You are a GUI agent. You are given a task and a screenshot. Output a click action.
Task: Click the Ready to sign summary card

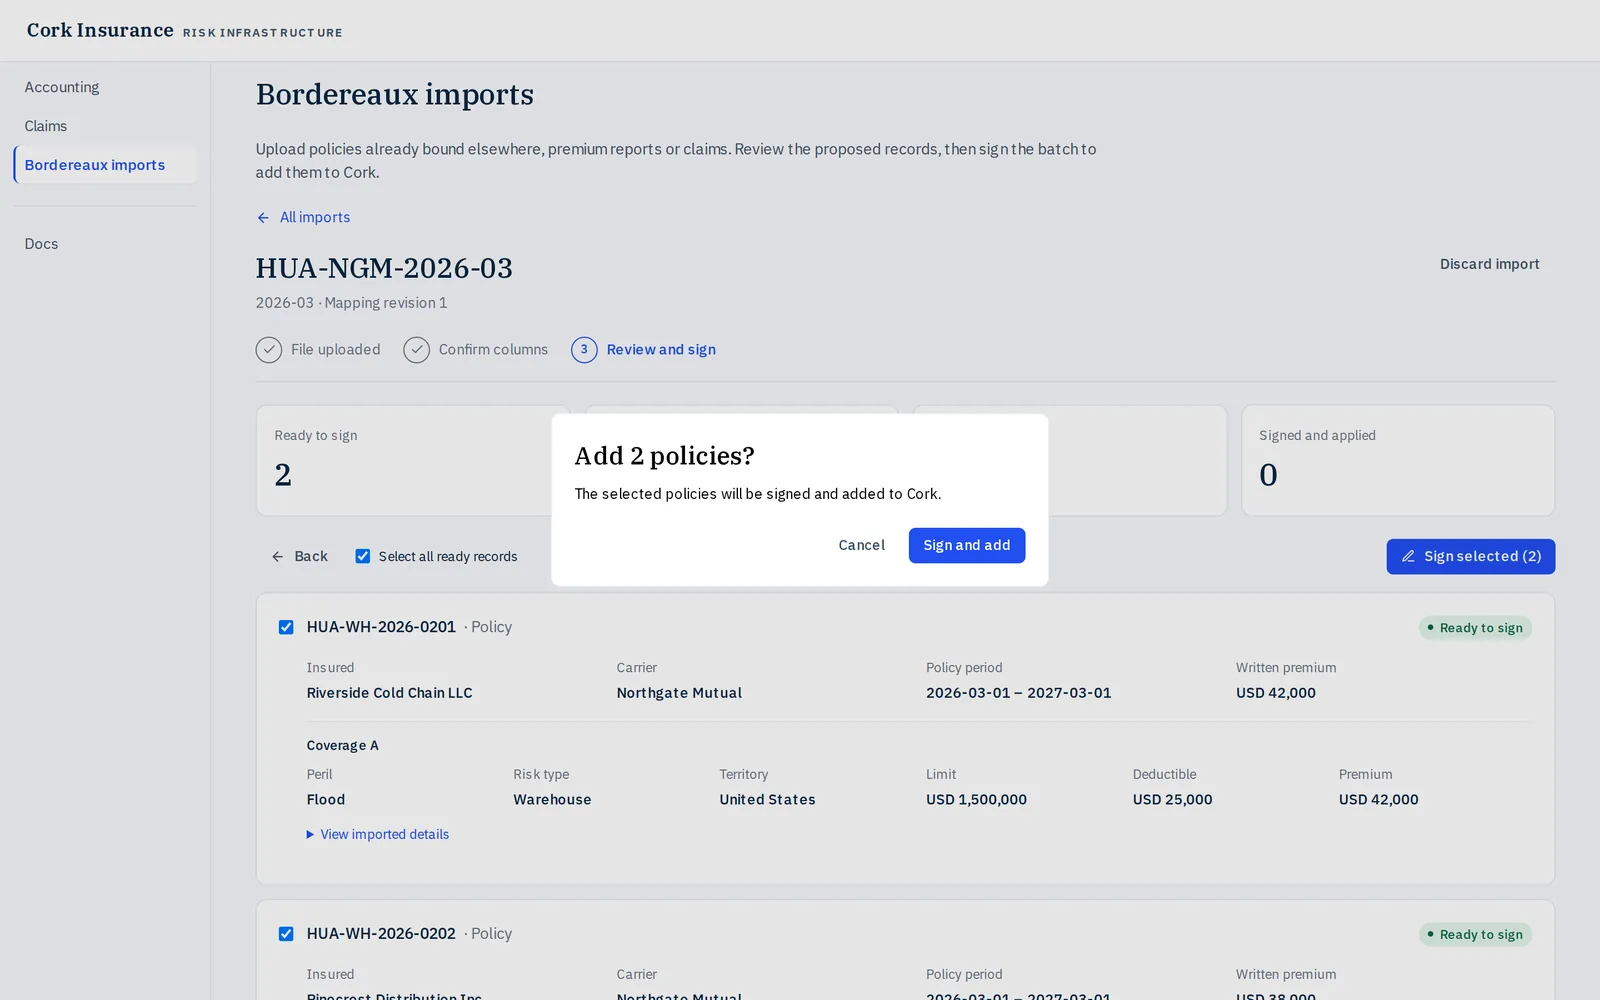(412, 460)
